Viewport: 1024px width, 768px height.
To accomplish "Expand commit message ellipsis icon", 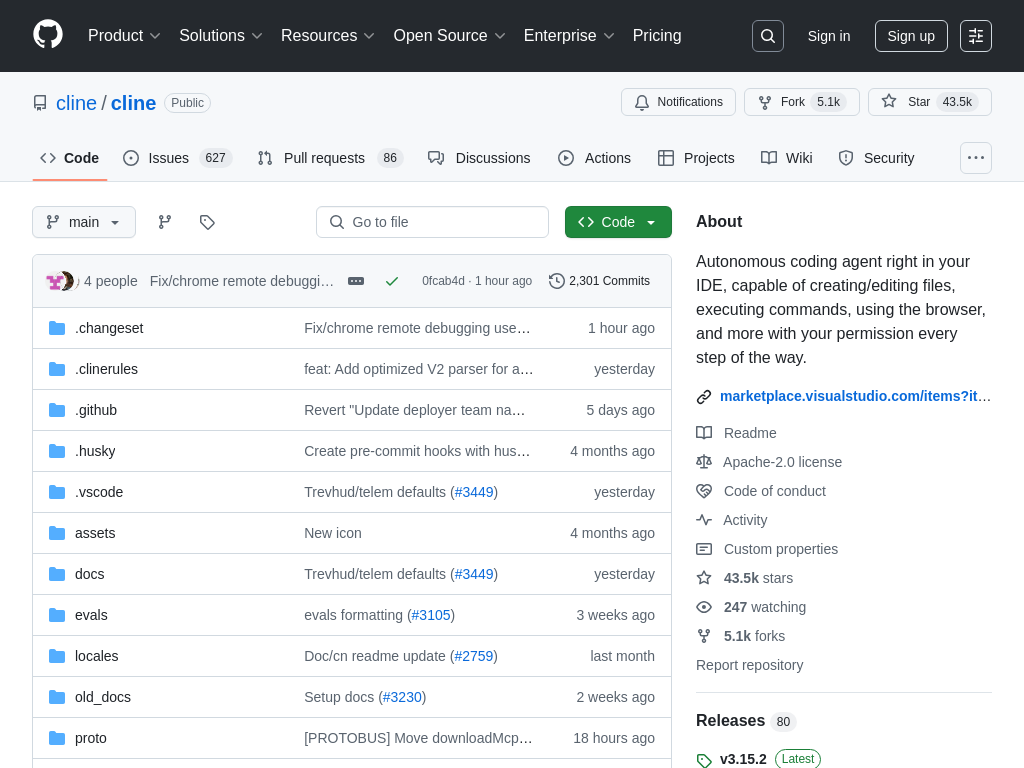I will tap(356, 281).
